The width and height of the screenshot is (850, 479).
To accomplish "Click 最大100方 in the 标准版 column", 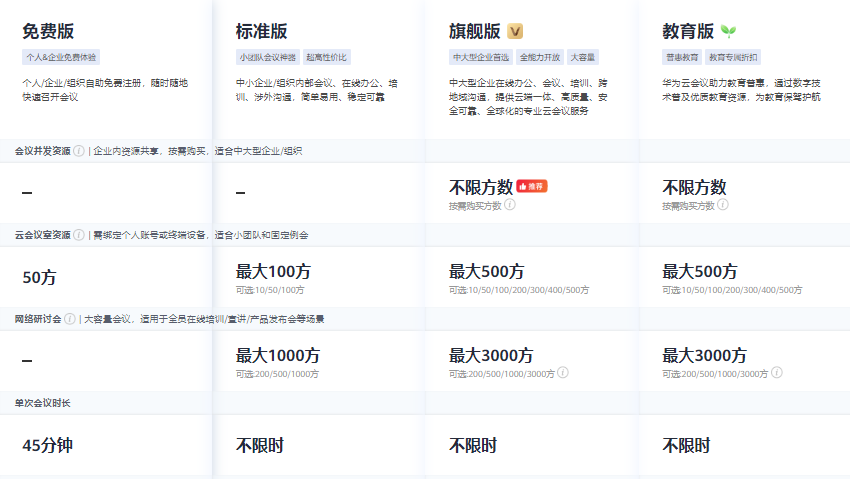I will tap(273, 271).
